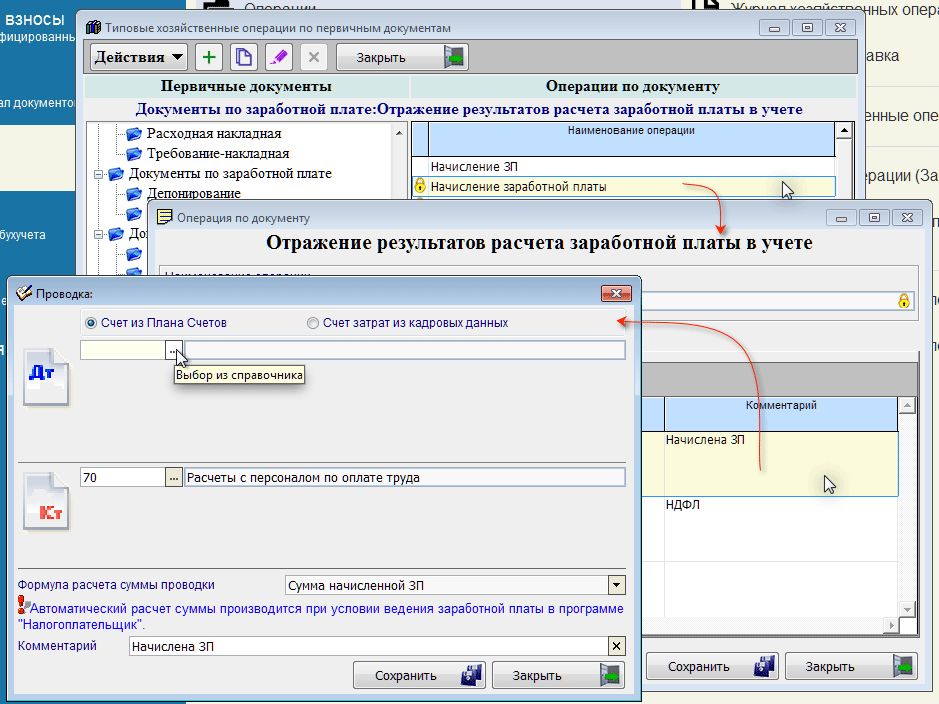Click Закрыть in Операция по документу window

coord(852,666)
